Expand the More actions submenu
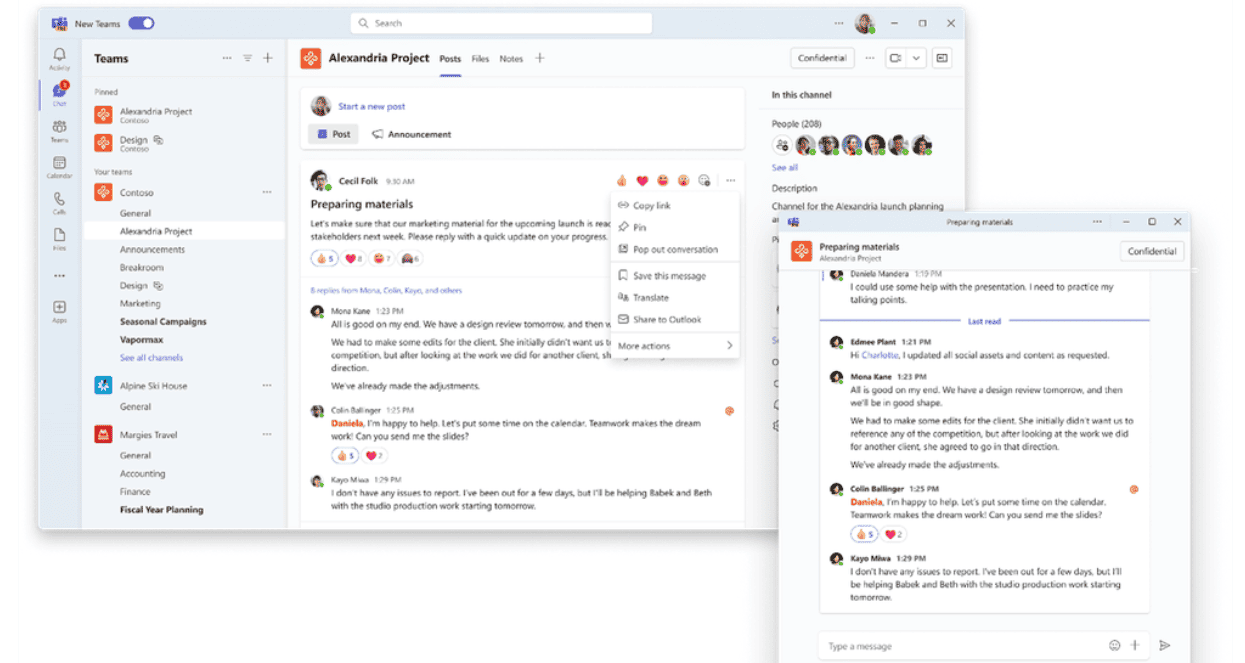Image resolution: width=1245 pixels, height=663 pixels. point(675,346)
